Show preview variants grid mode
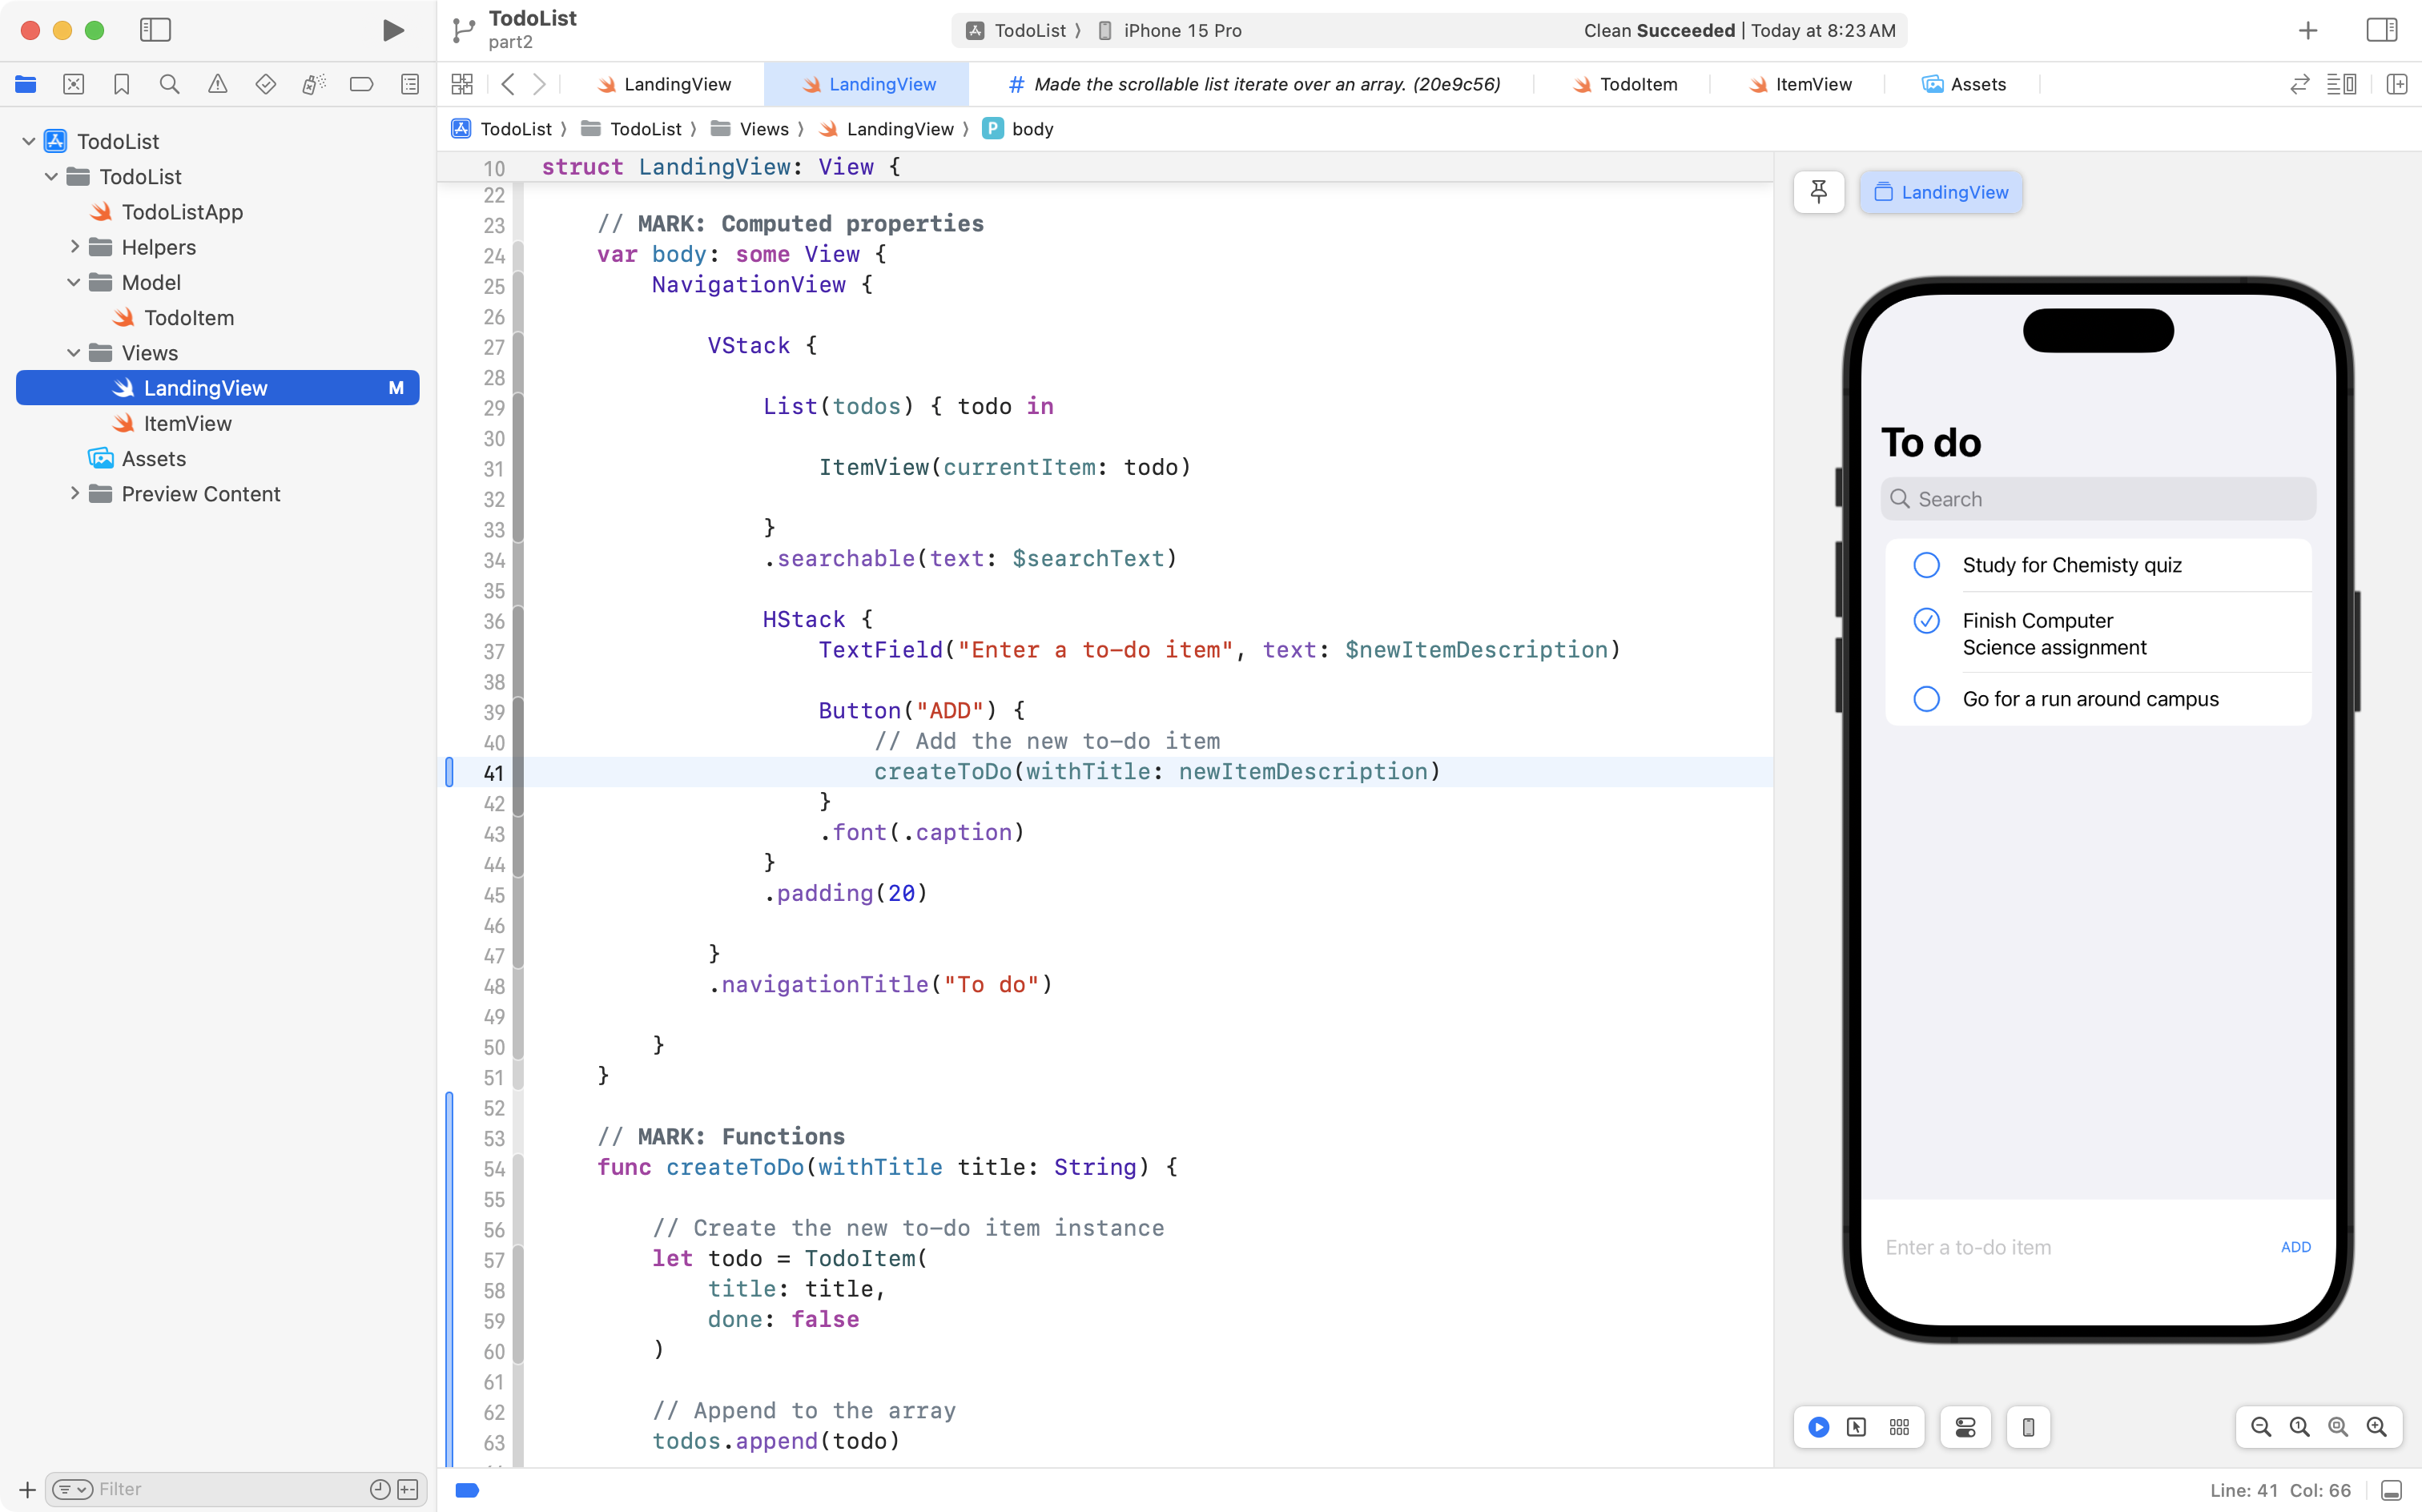Viewport: 2422px width, 1512px height. tap(1898, 1427)
